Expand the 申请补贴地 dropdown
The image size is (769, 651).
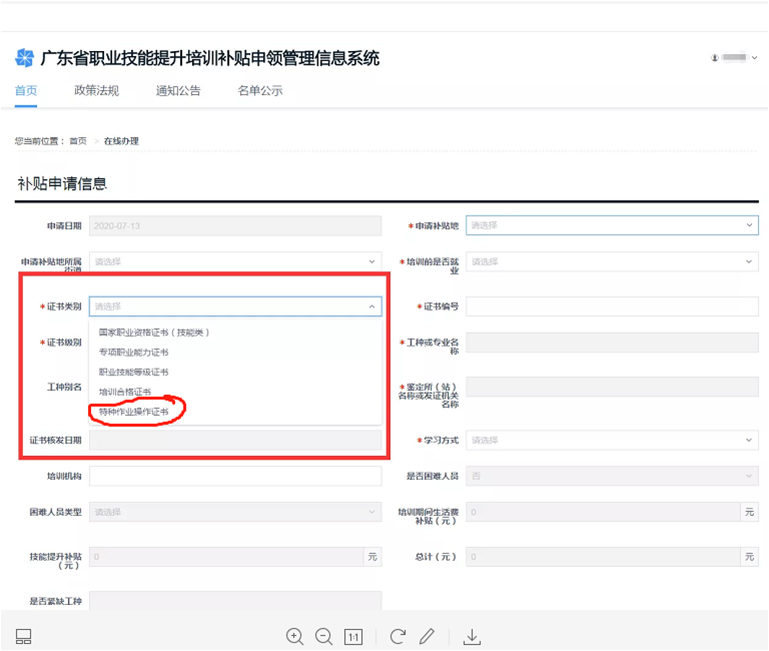click(x=612, y=226)
